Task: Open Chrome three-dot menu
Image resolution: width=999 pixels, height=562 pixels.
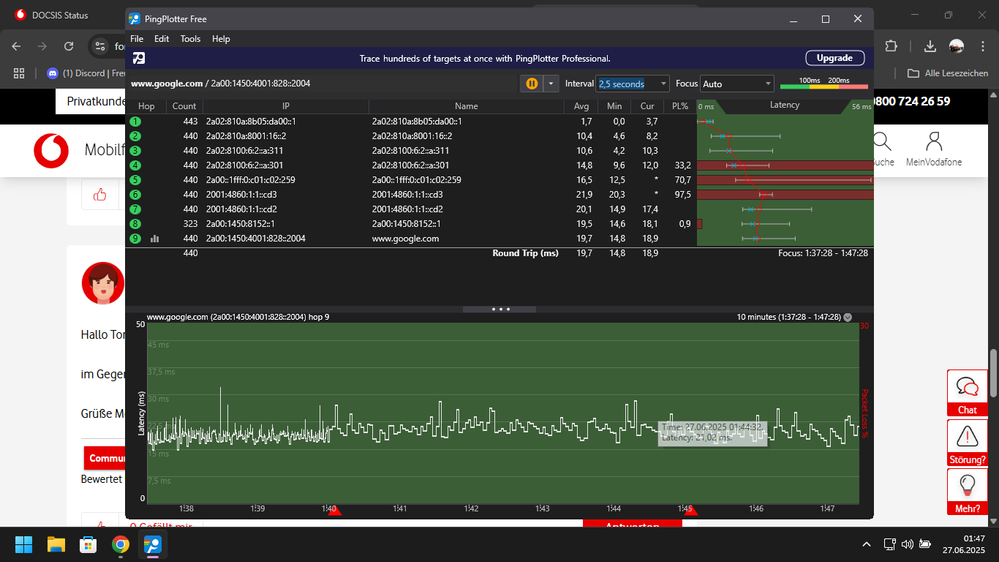Action: click(x=983, y=46)
